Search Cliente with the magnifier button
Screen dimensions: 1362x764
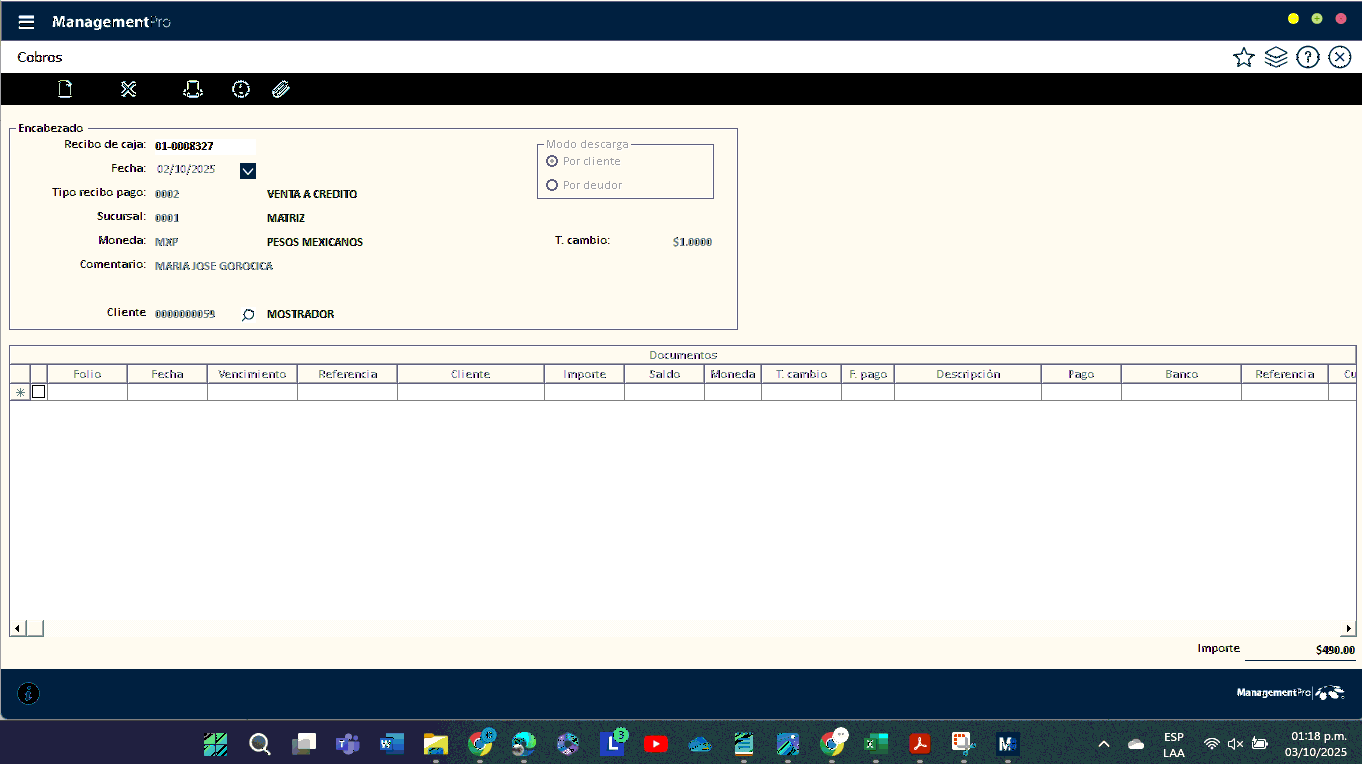[248, 315]
